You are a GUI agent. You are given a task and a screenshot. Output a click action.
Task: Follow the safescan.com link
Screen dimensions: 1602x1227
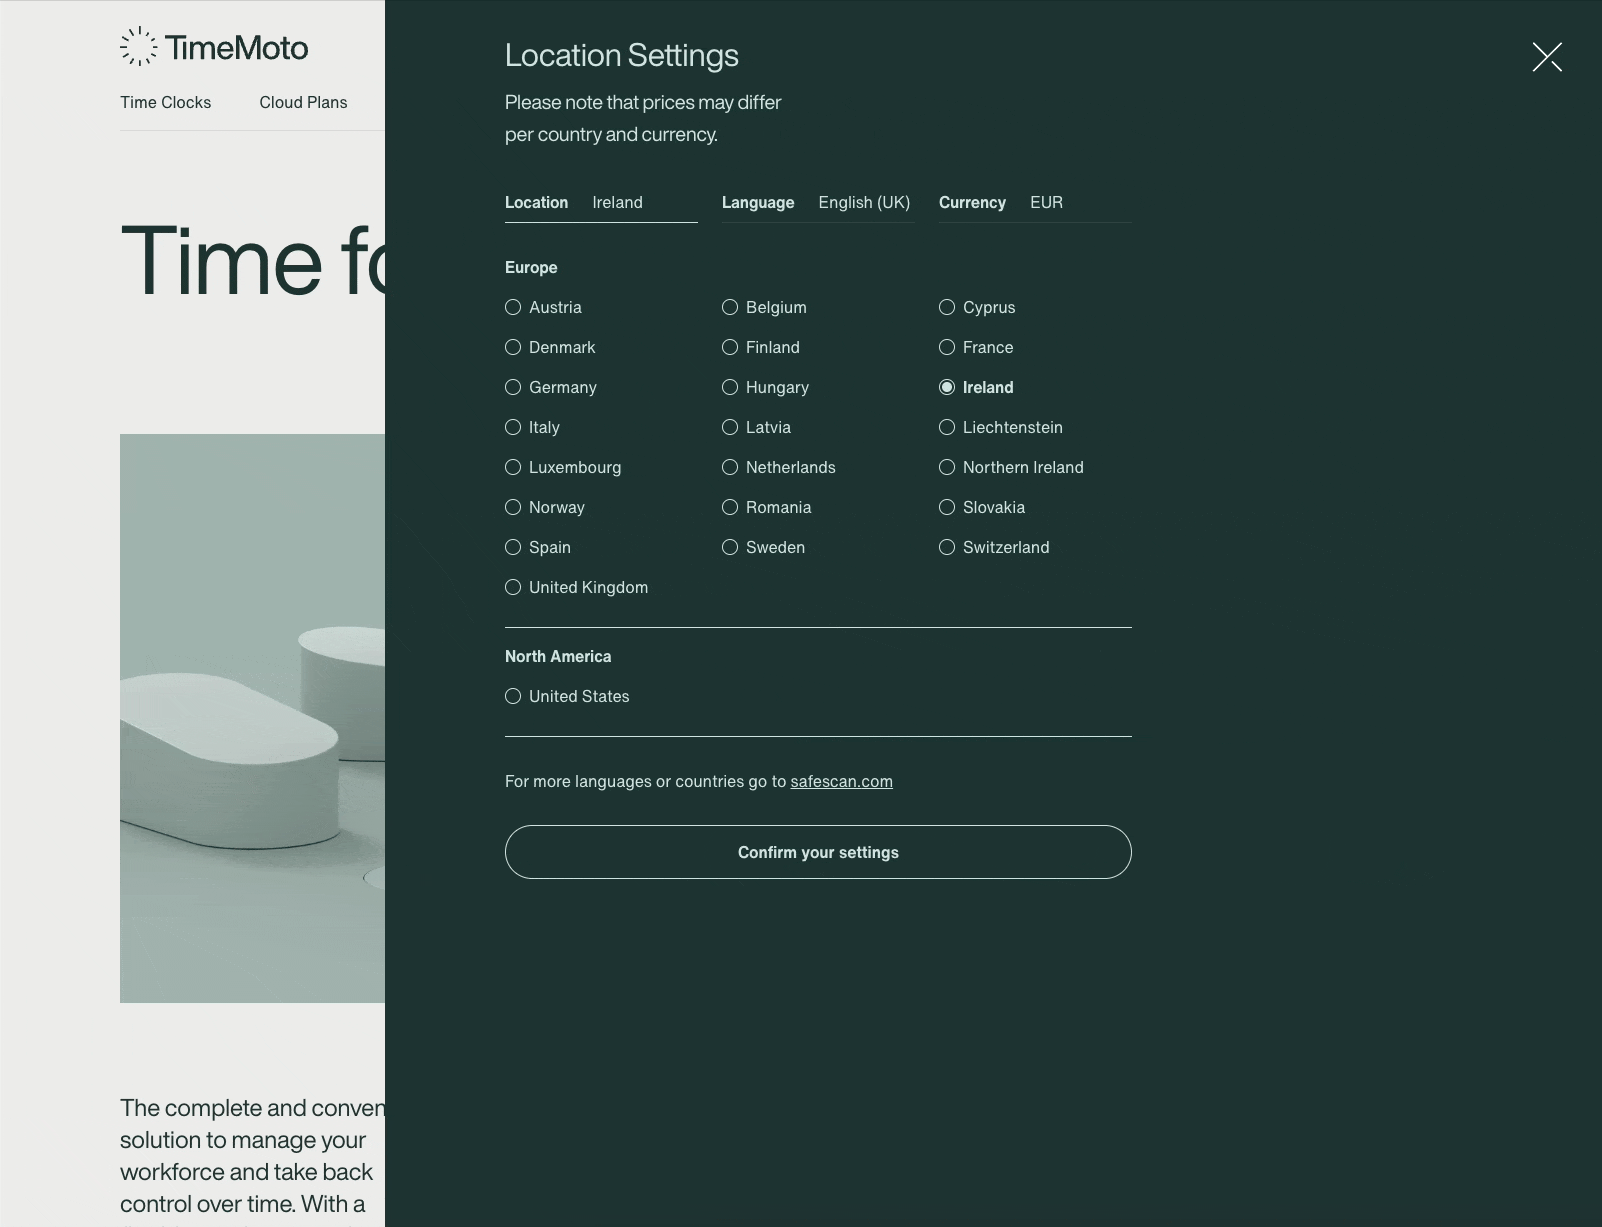click(841, 782)
